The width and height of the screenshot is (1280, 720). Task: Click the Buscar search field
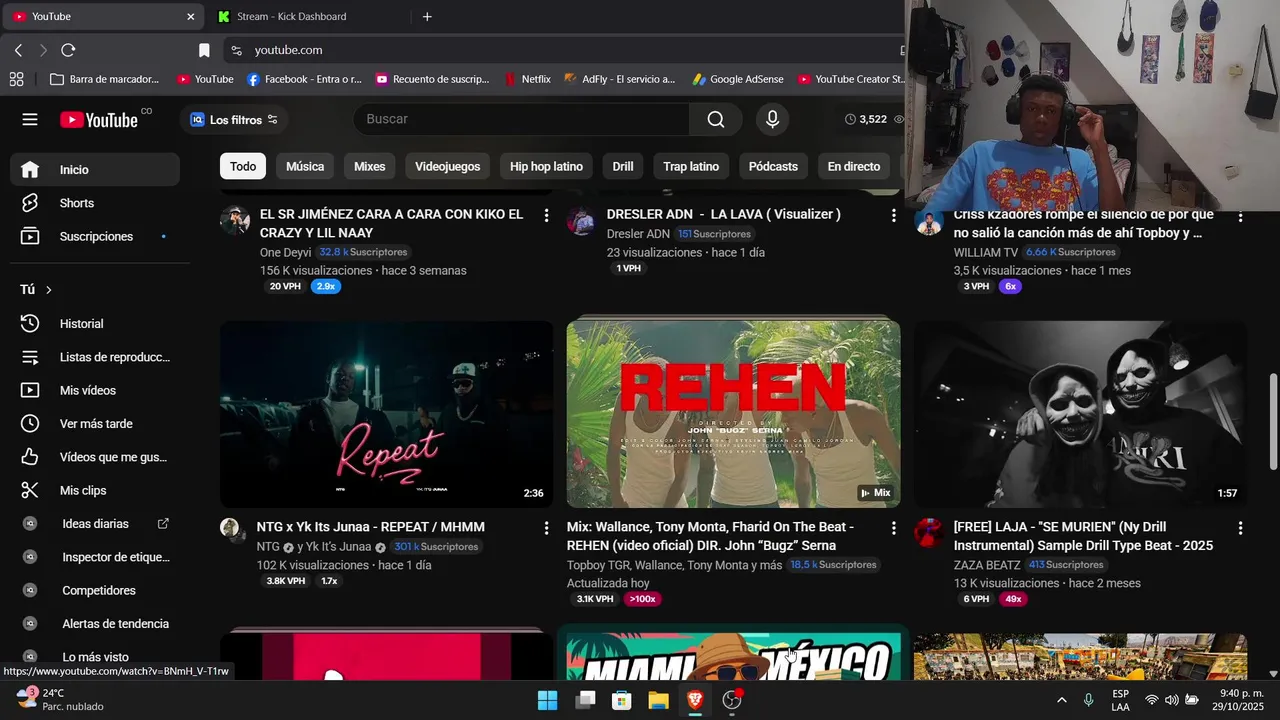(x=521, y=119)
